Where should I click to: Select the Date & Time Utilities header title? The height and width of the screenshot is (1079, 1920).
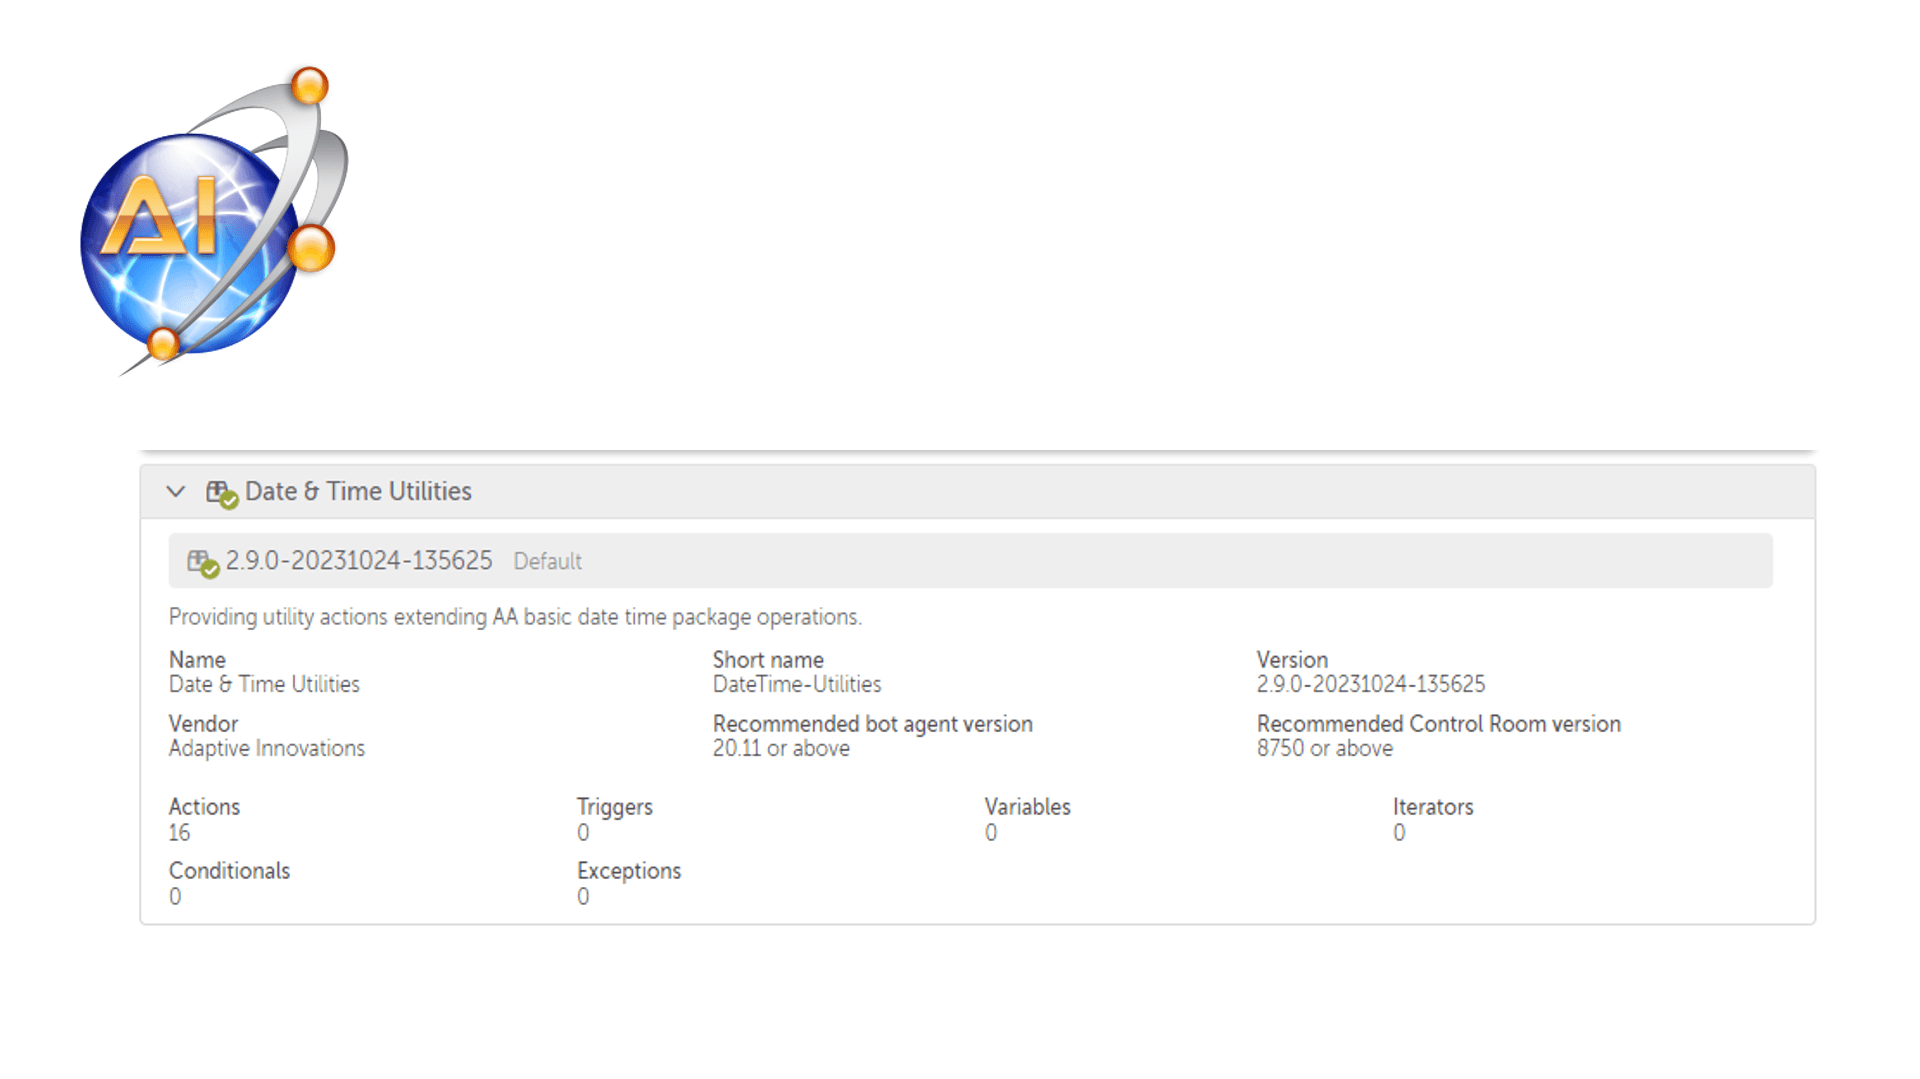(358, 491)
